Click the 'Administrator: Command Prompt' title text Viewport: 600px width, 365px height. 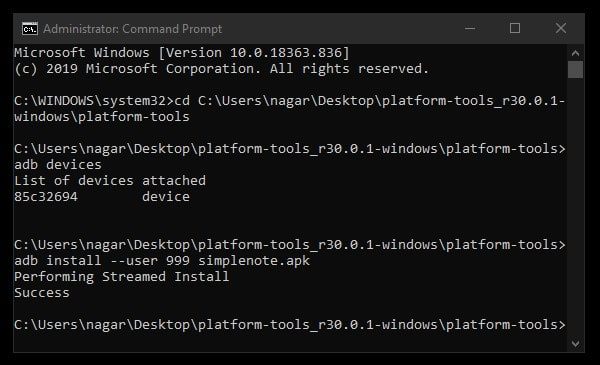point(132,29)
